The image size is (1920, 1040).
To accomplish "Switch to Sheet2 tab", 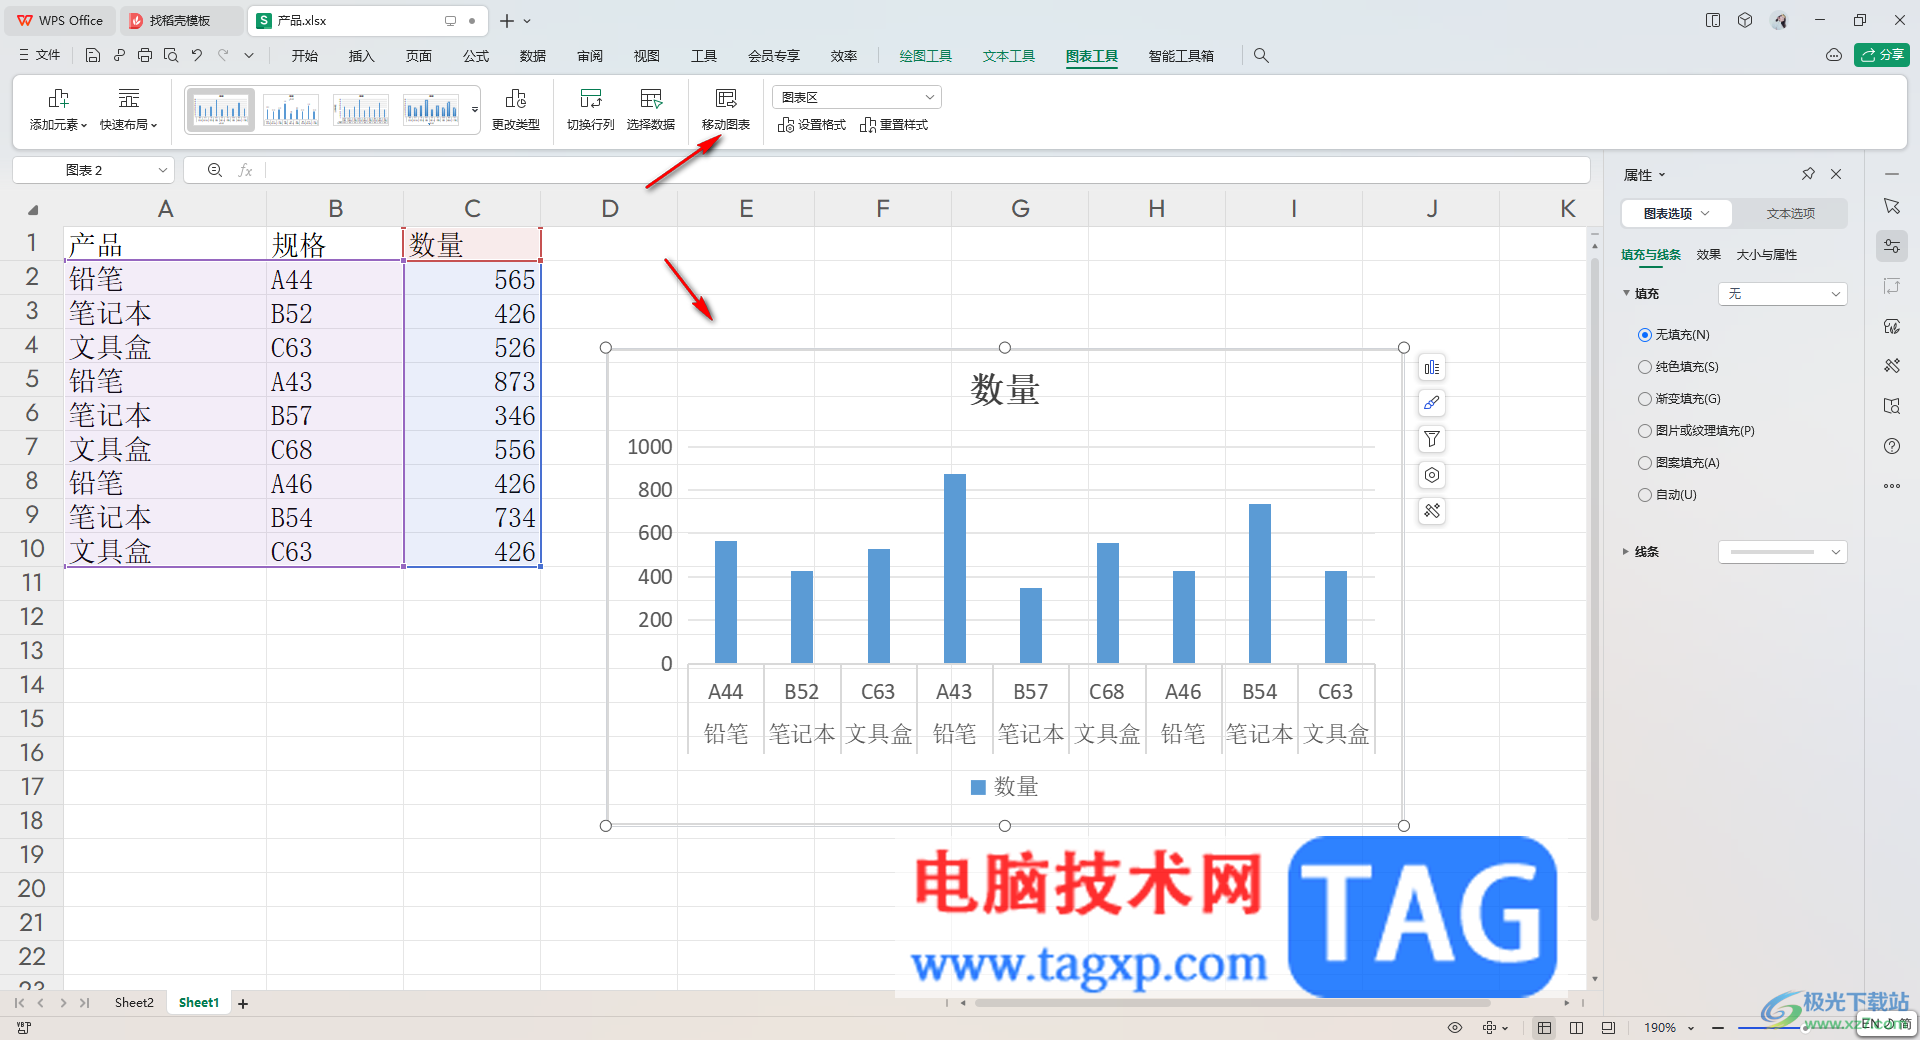I will 134,1002.
